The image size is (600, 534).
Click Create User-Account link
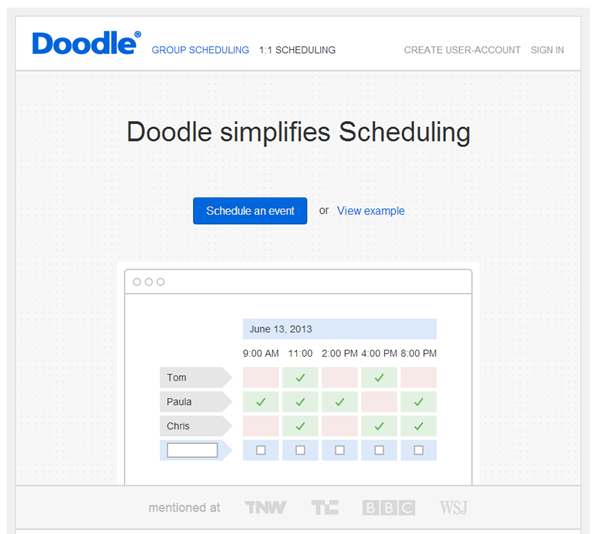click(462, 50)
